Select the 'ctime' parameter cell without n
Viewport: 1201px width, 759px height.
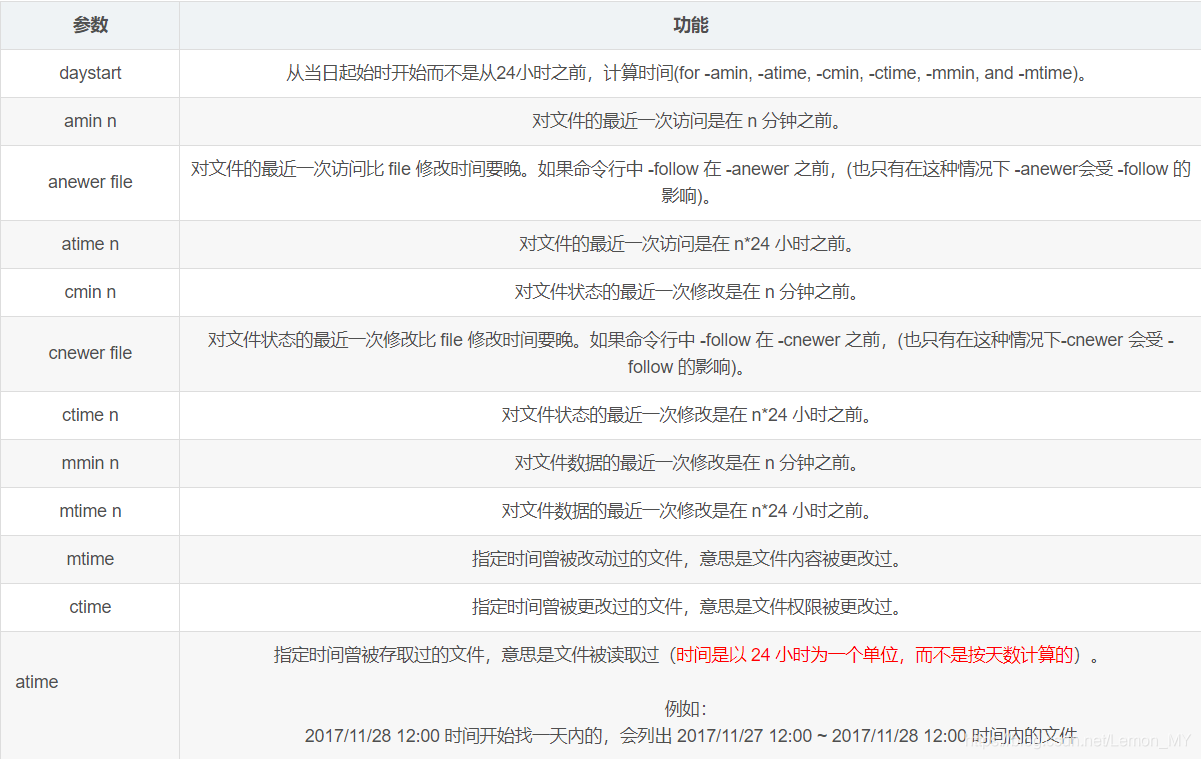90,607
